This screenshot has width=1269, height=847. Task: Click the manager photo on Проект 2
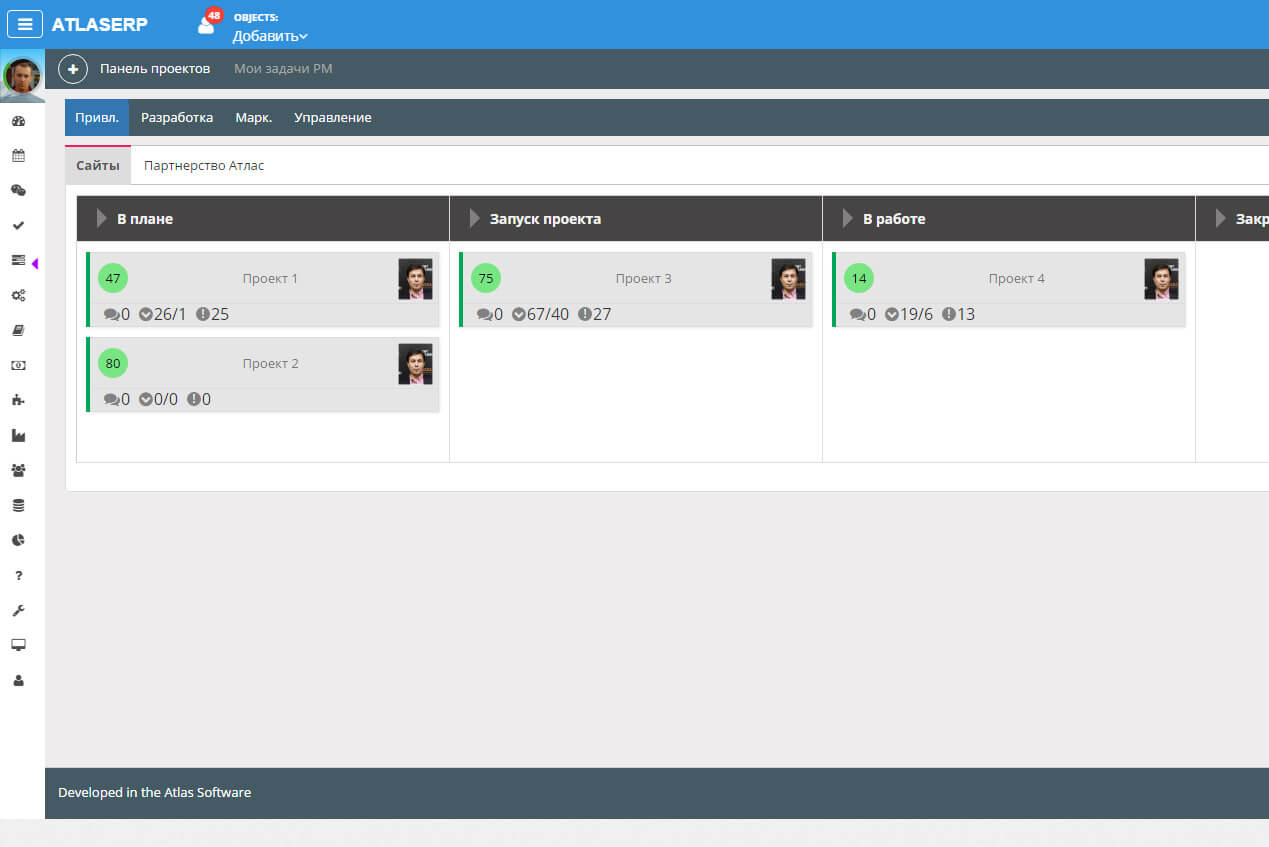tap(415, 364)
